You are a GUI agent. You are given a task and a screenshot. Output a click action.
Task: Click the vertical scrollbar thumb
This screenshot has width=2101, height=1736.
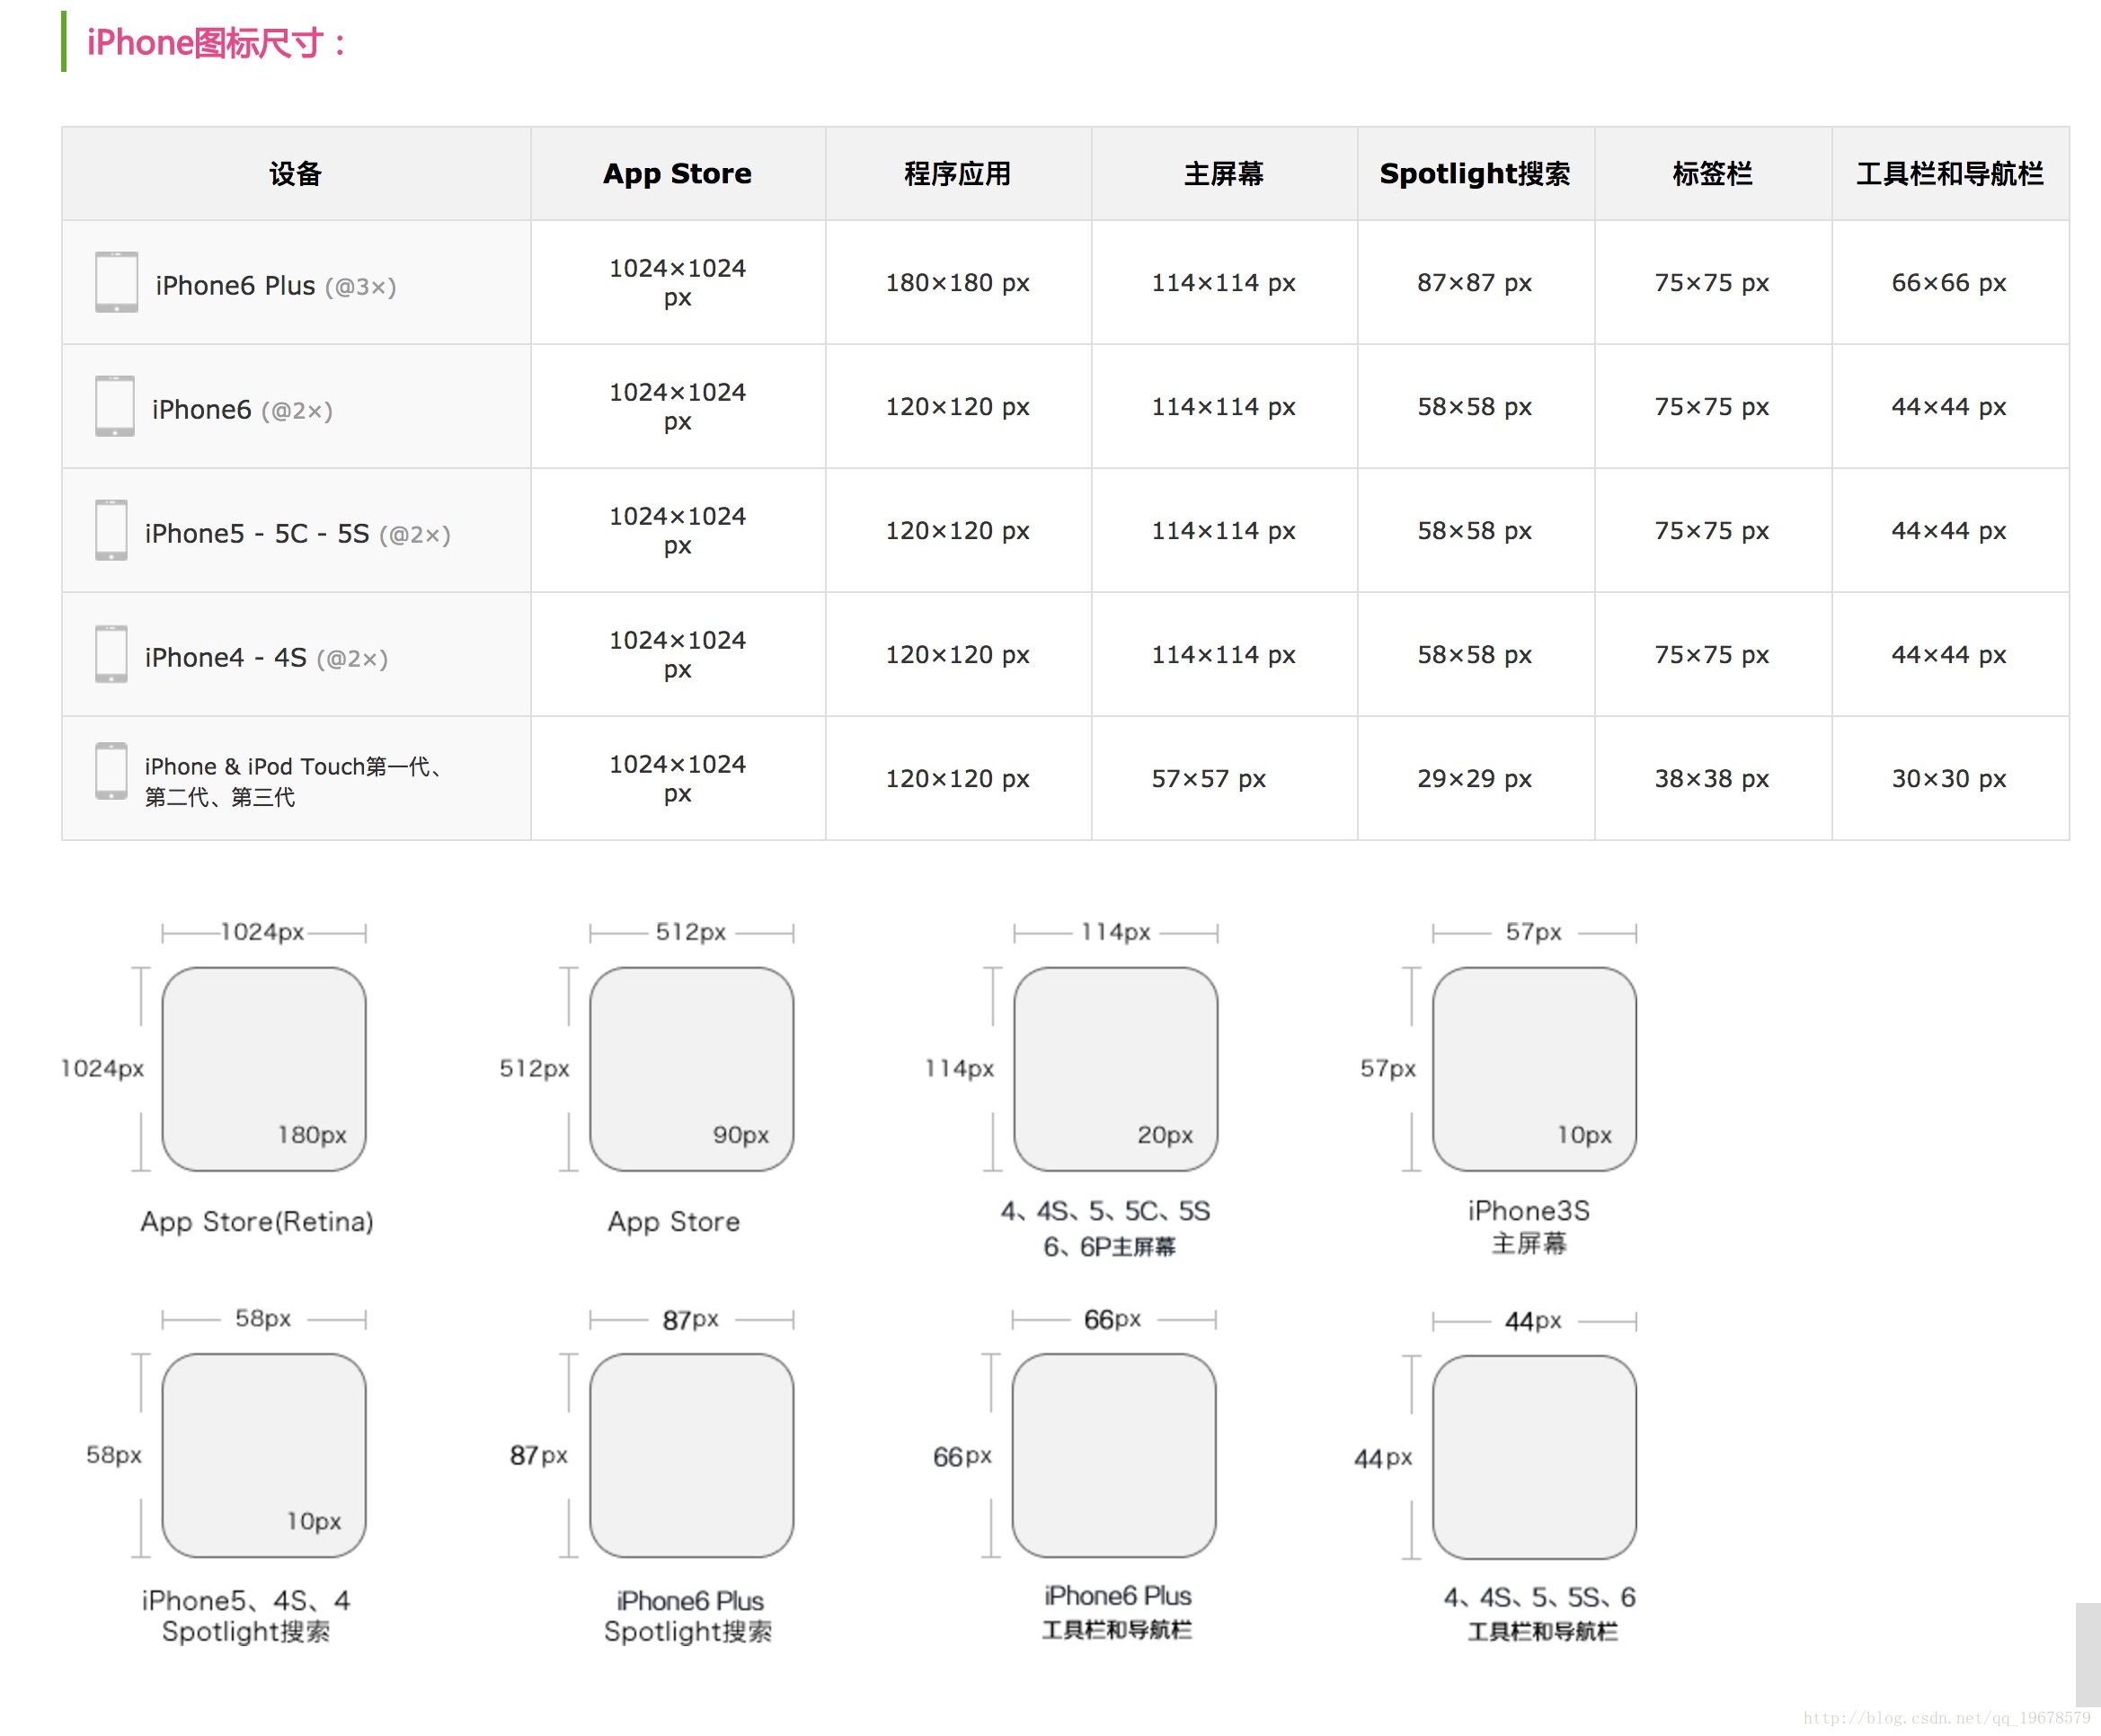click(2087, 1654)
